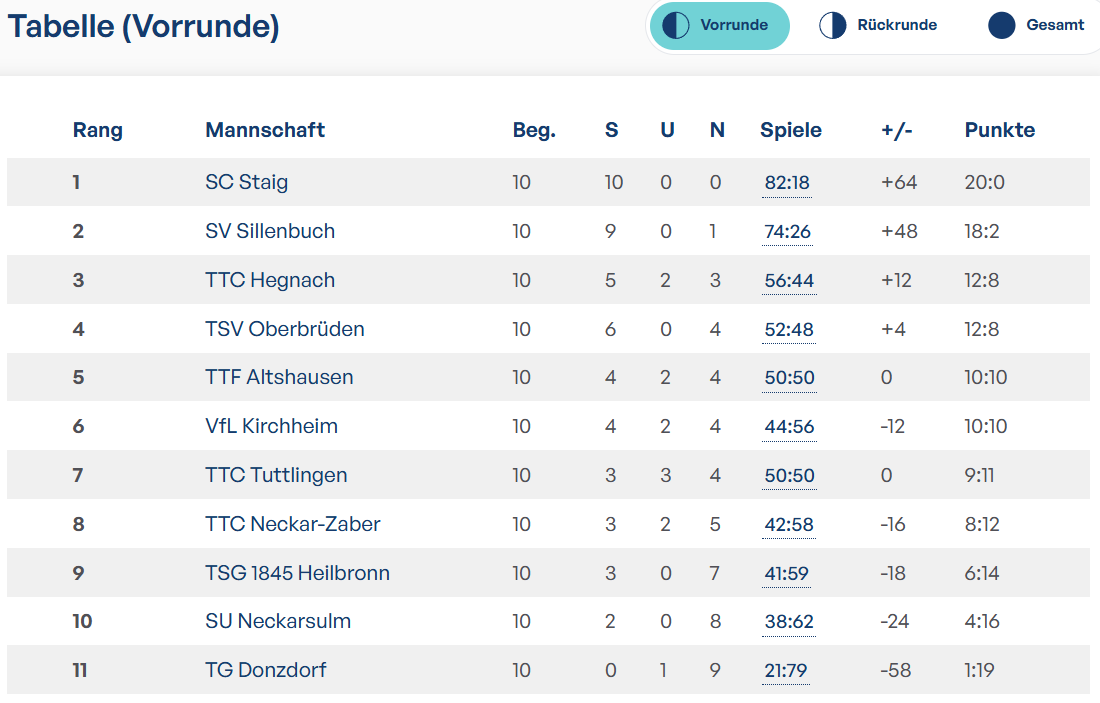Select TTC Hegnach in the table

[x=270, y=280]
